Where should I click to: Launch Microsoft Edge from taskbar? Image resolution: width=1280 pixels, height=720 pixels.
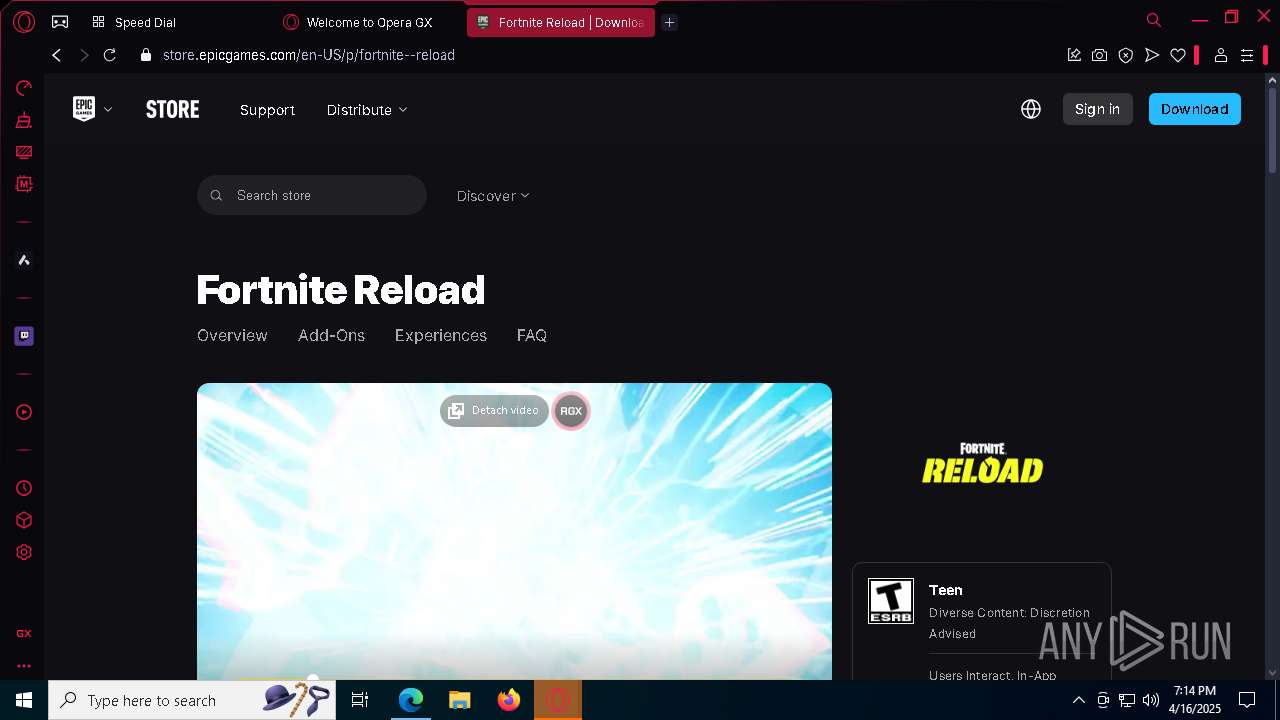pyautogui.click(x=411, y=700)
